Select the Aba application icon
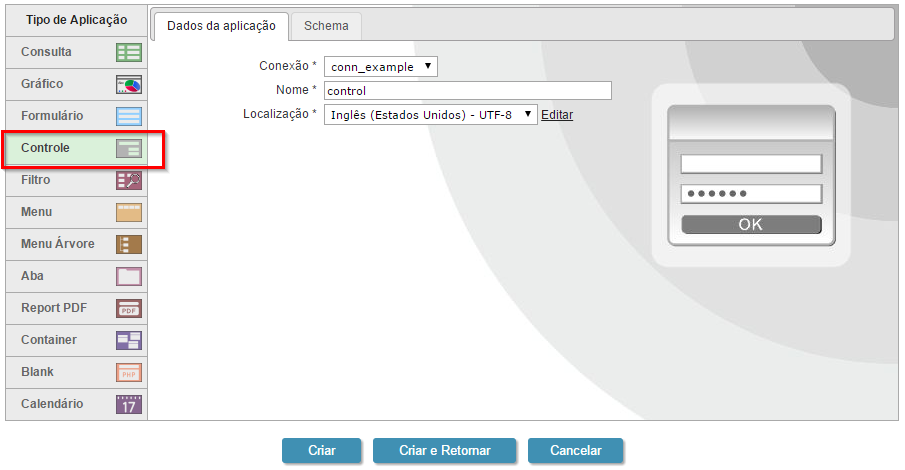Image resolution: width=905 pixels, height=470 pixels. click(129, 276)
